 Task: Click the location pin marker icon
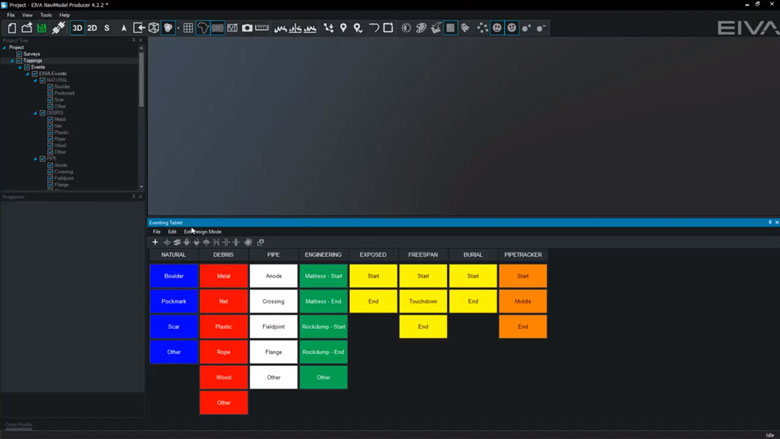343,28
